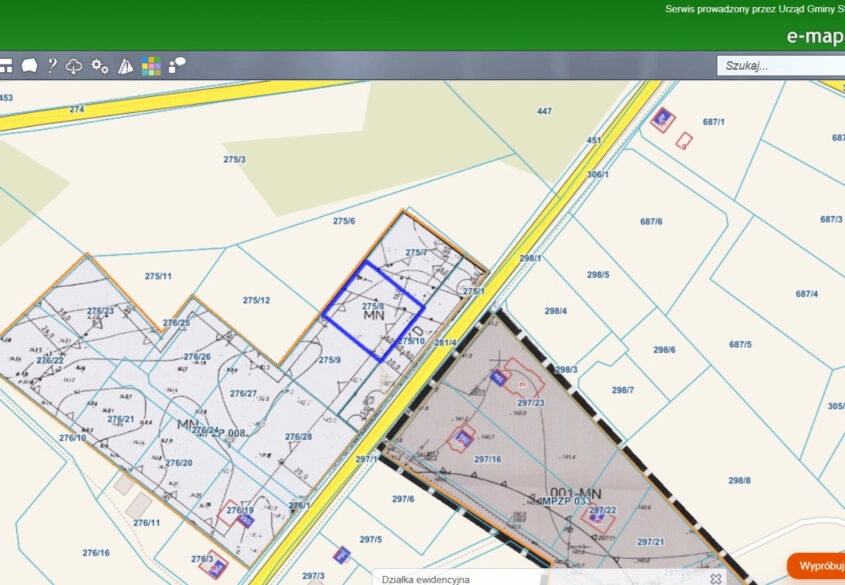Select parcel label 447
The width and height of the screenshot is (845, 585).
tap(544, 111)
